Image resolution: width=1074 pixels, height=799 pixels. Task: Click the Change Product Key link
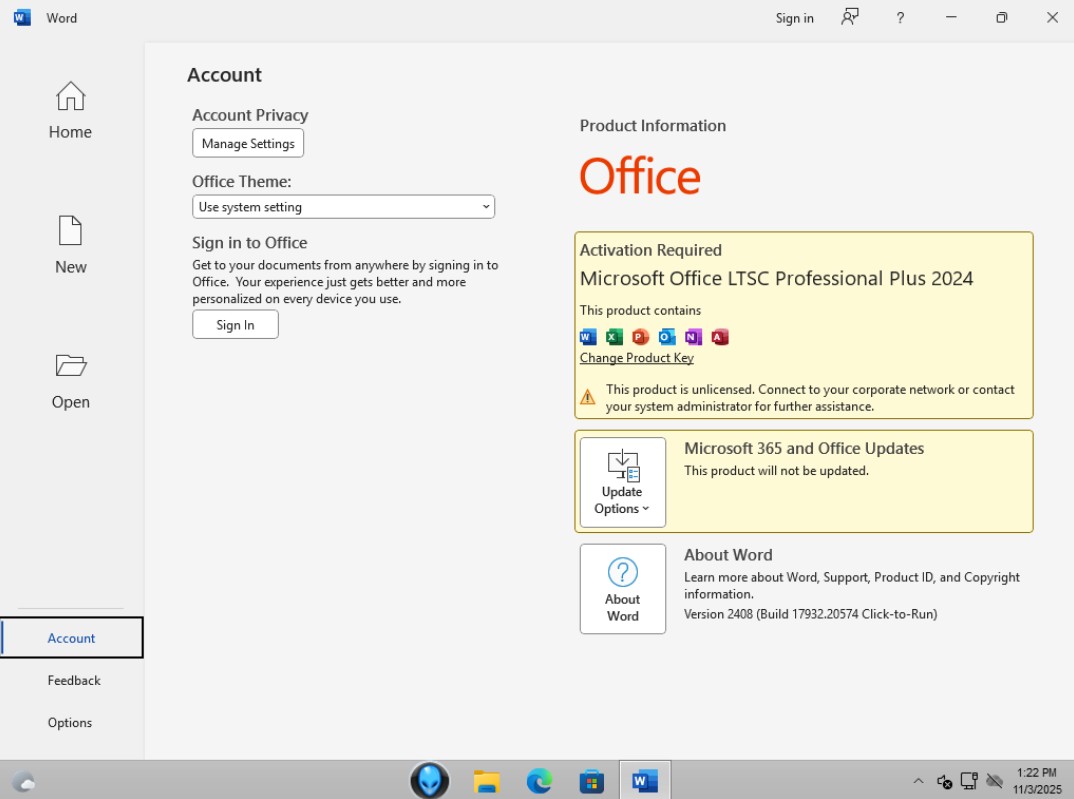[x=636, y=358]
